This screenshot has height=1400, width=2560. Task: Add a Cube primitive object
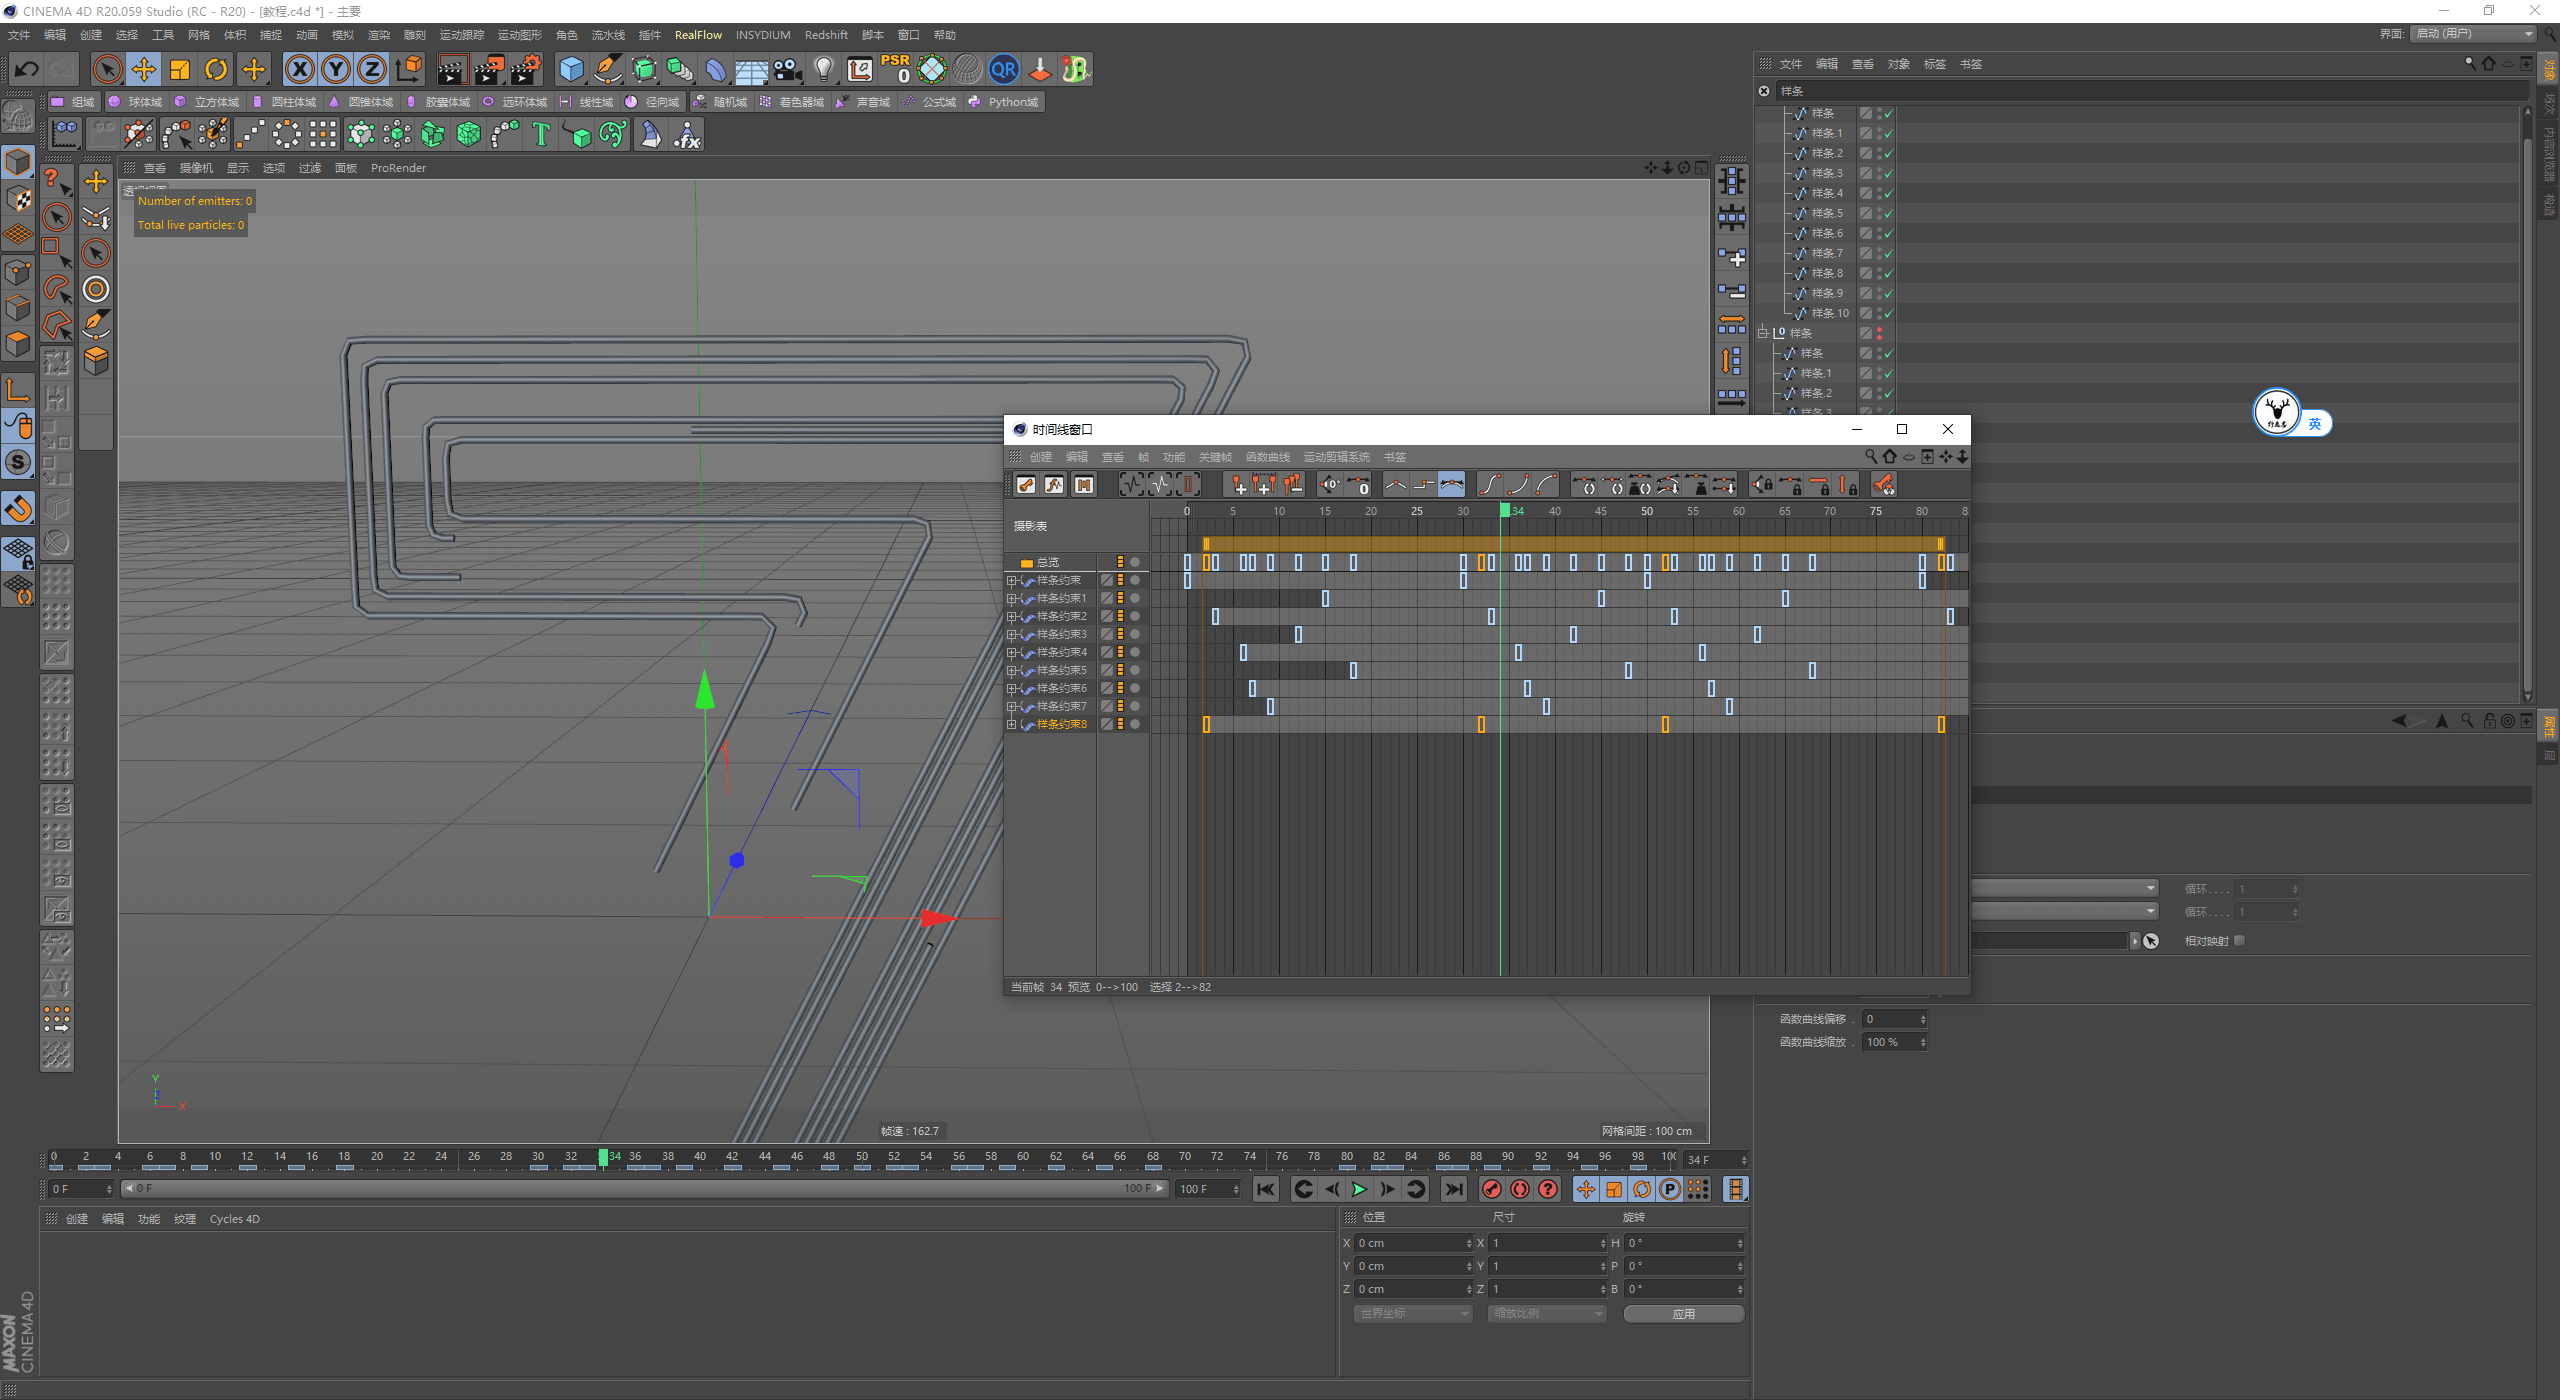pos(571,69)
